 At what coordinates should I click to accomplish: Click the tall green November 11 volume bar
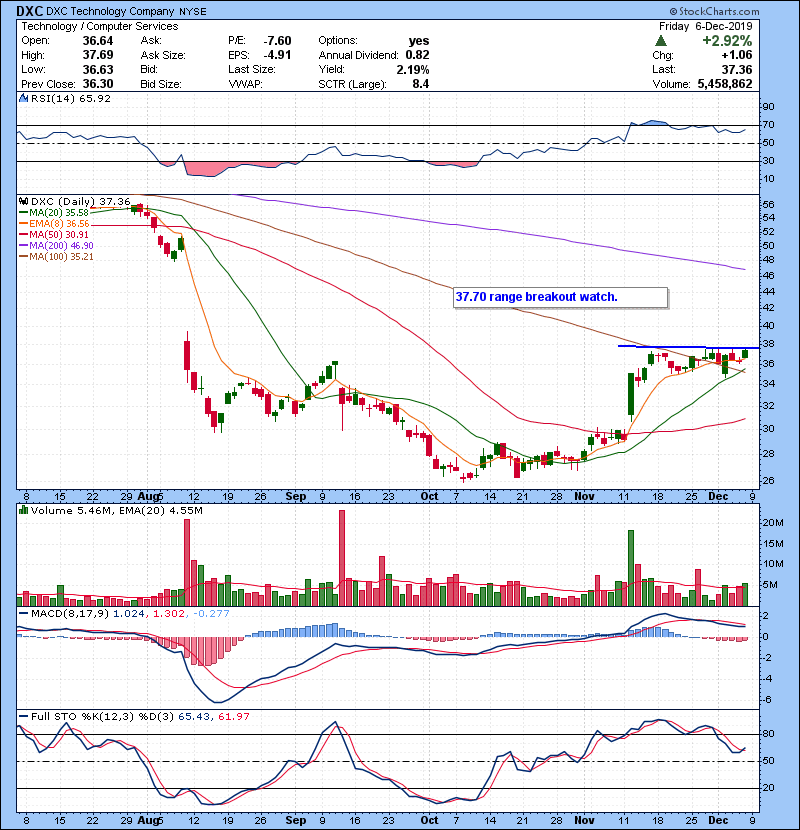(631, 568)
